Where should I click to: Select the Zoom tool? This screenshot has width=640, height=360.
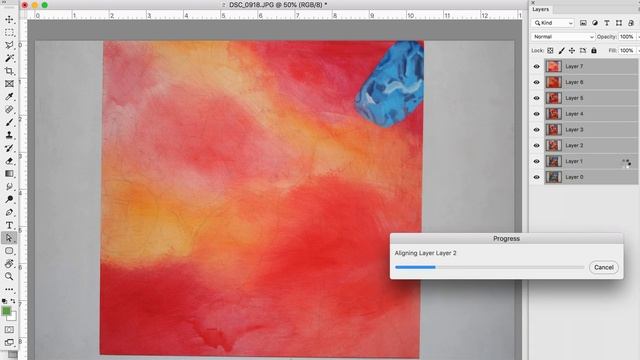point(9,276)
